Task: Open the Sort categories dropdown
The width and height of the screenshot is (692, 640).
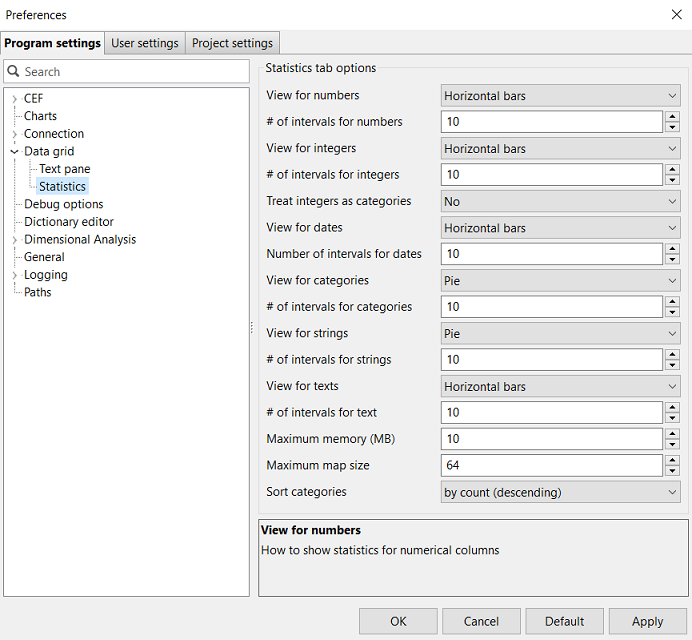Action: [x=560, y=492]
